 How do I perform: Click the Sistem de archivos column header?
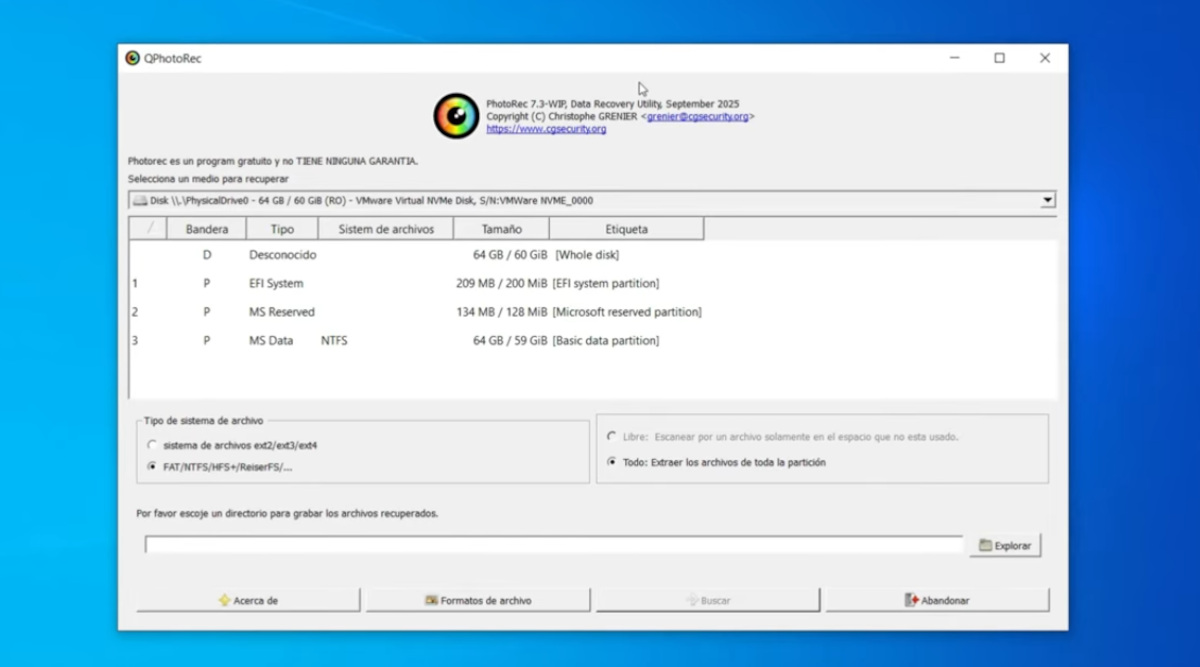tap(386, 229)
